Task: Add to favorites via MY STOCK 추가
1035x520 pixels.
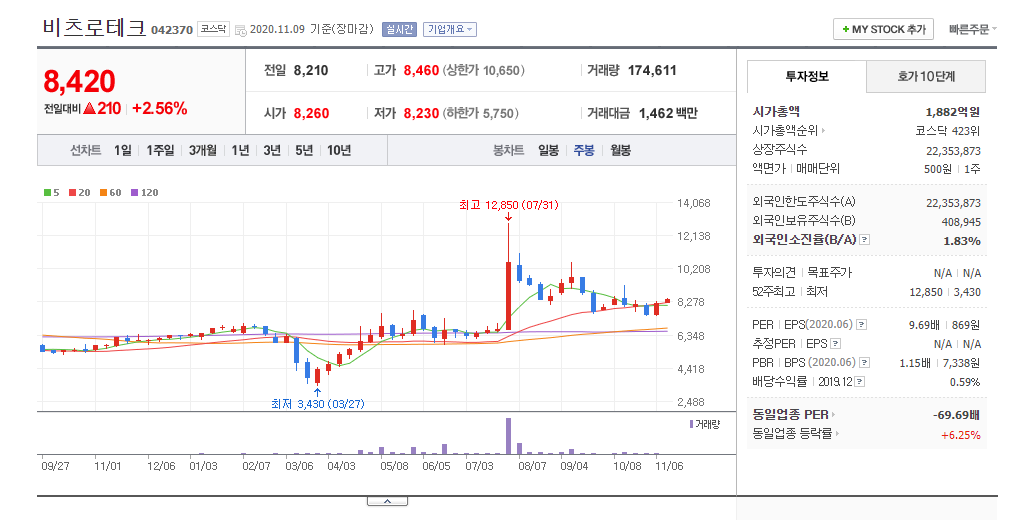Action: point(883,30)
